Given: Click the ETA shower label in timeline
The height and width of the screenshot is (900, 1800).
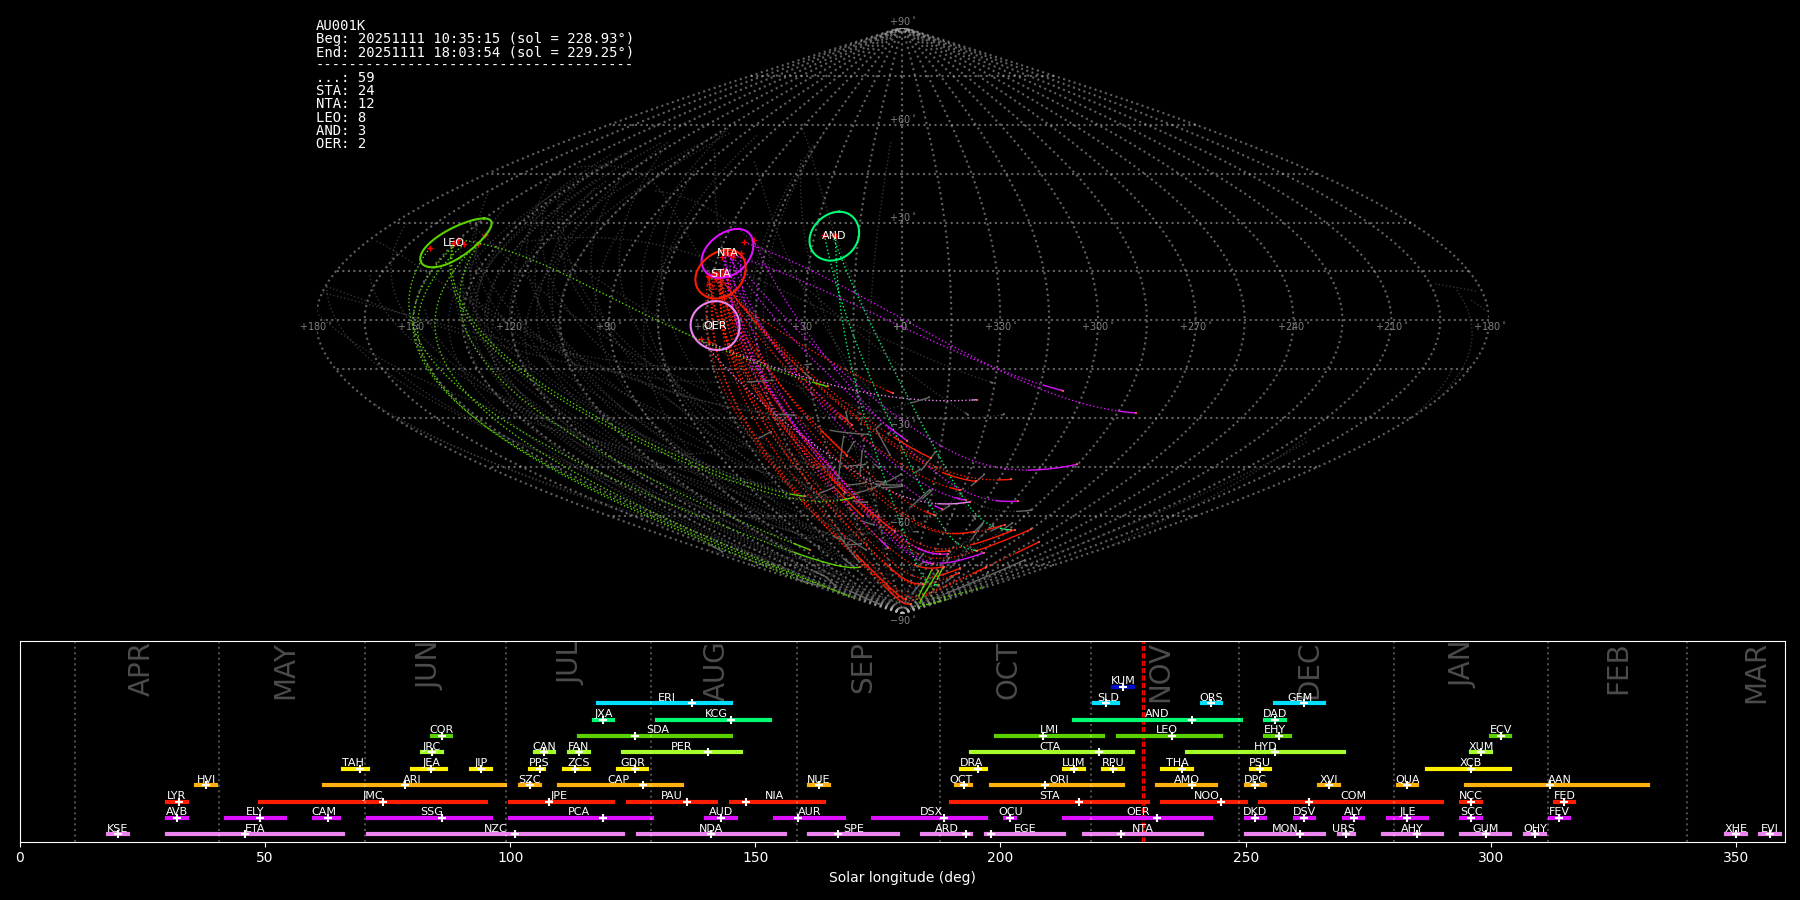Looking at the screenshot, I should click(x=255, y=829).
